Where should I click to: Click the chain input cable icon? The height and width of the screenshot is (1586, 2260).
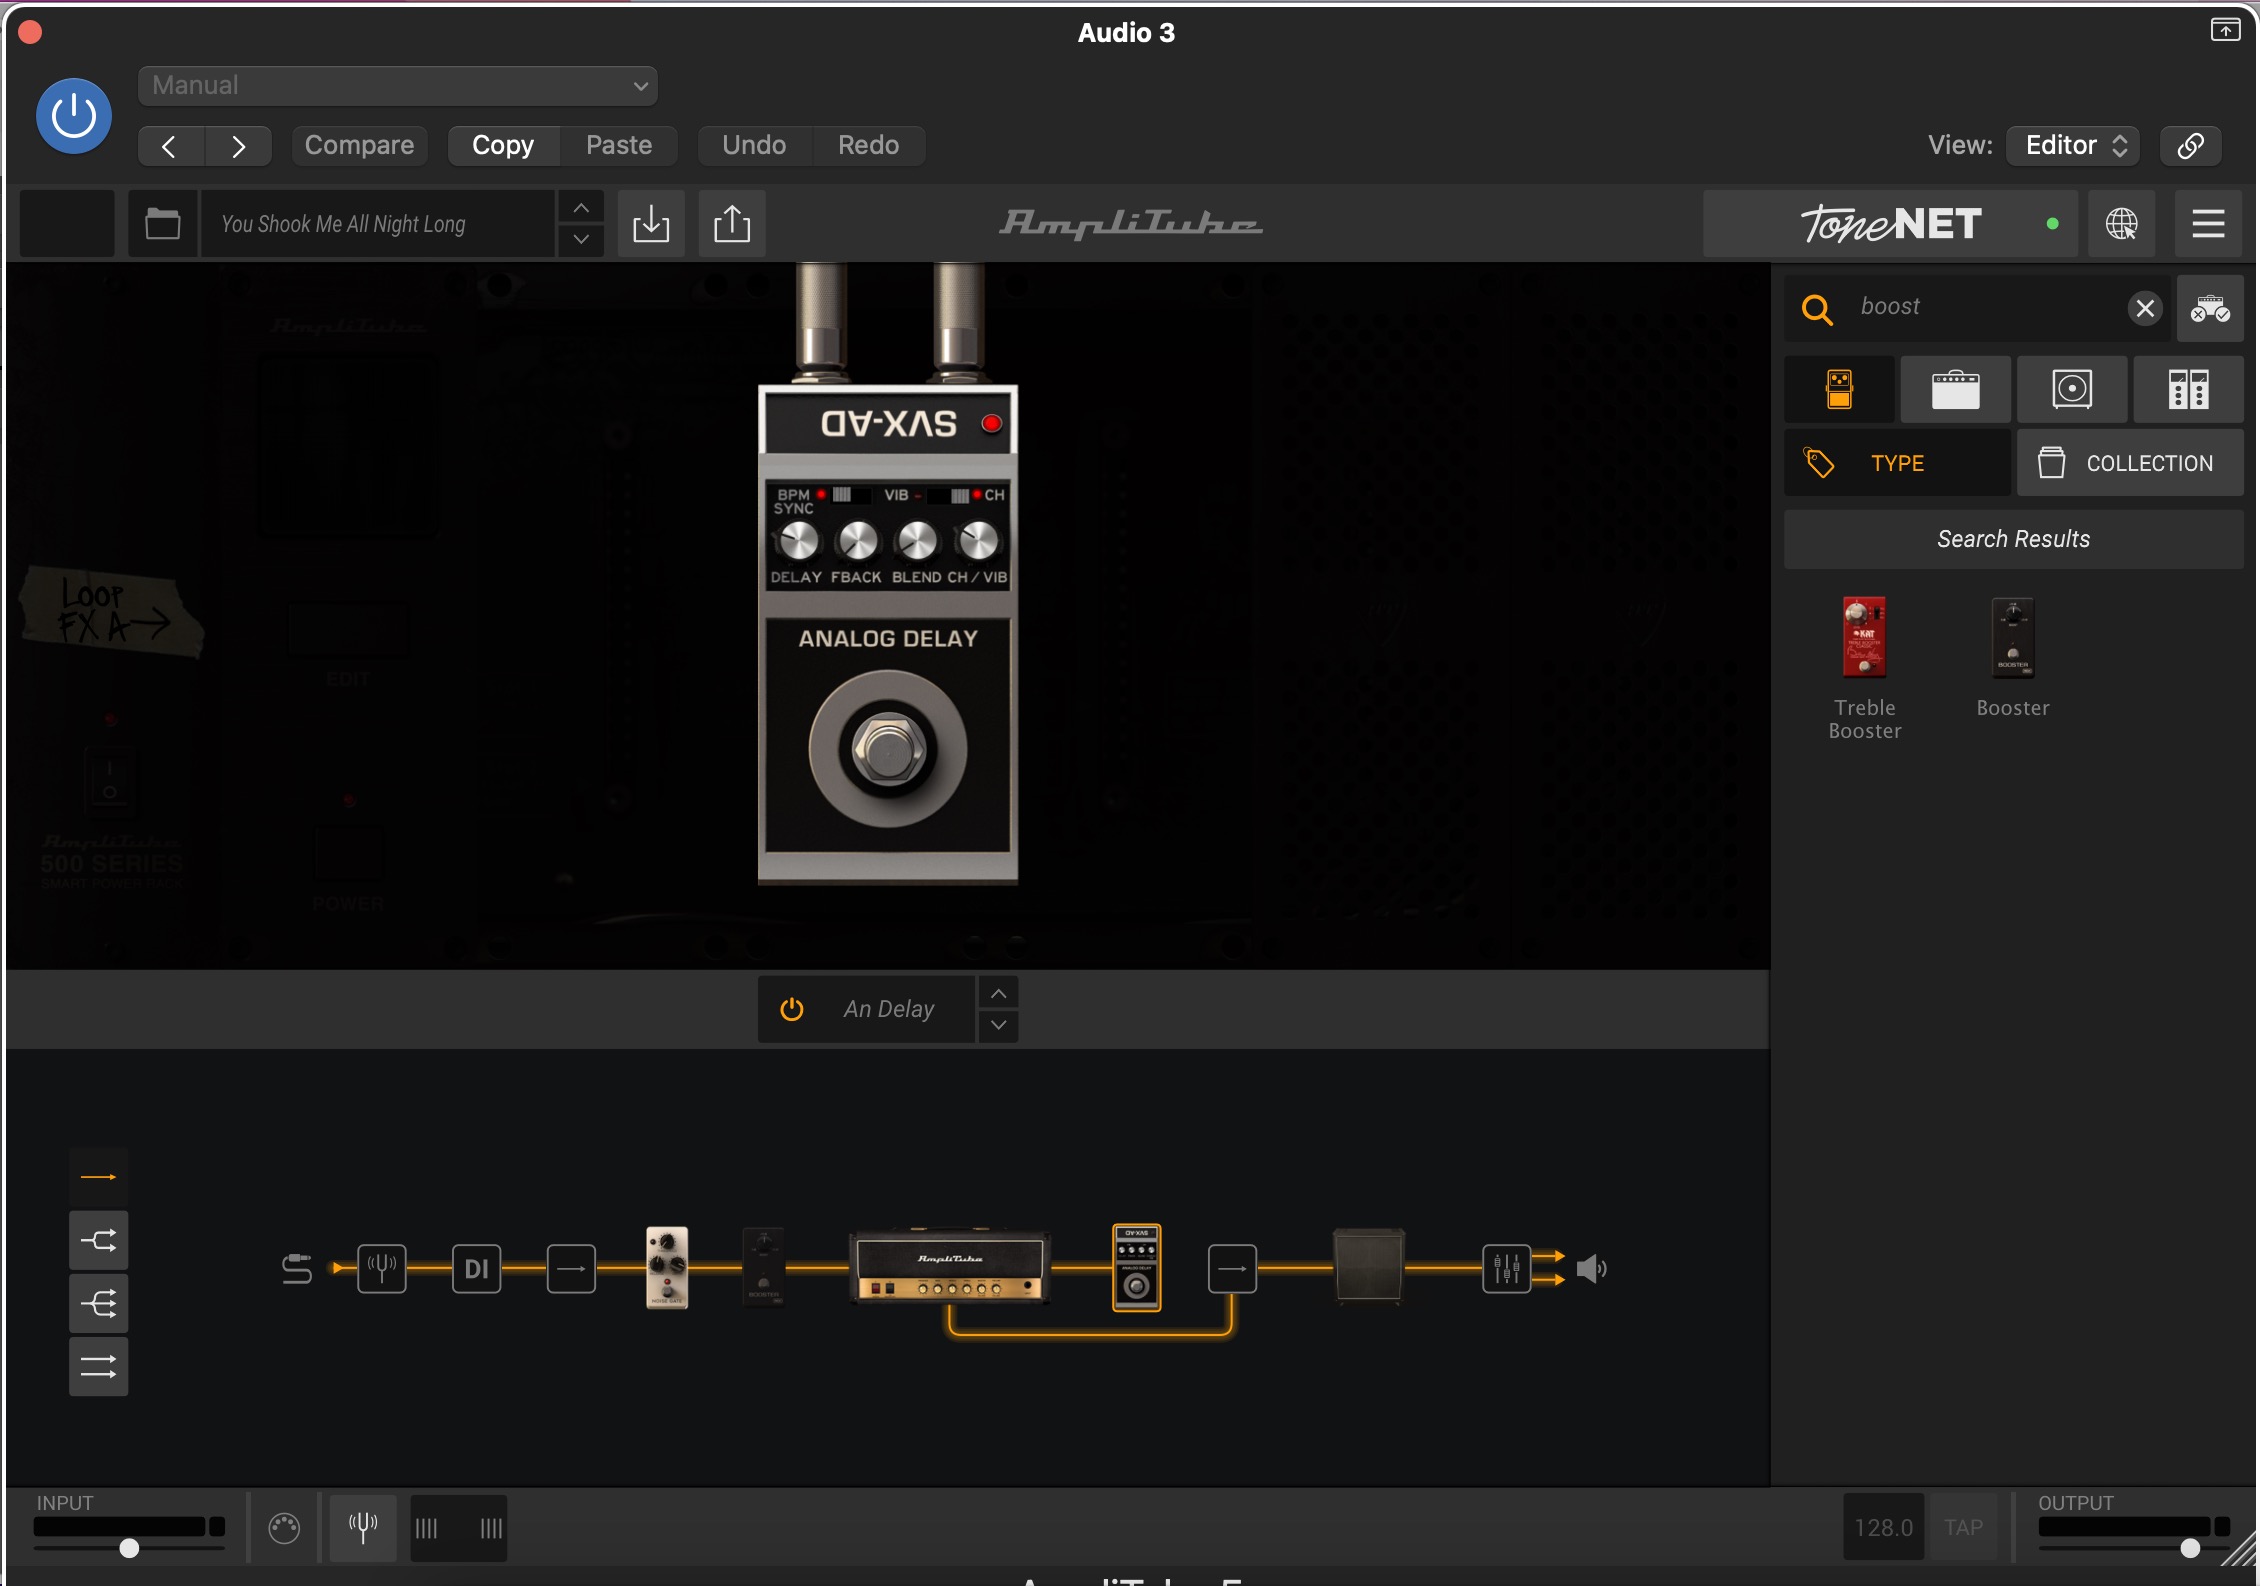point(297,1269)
